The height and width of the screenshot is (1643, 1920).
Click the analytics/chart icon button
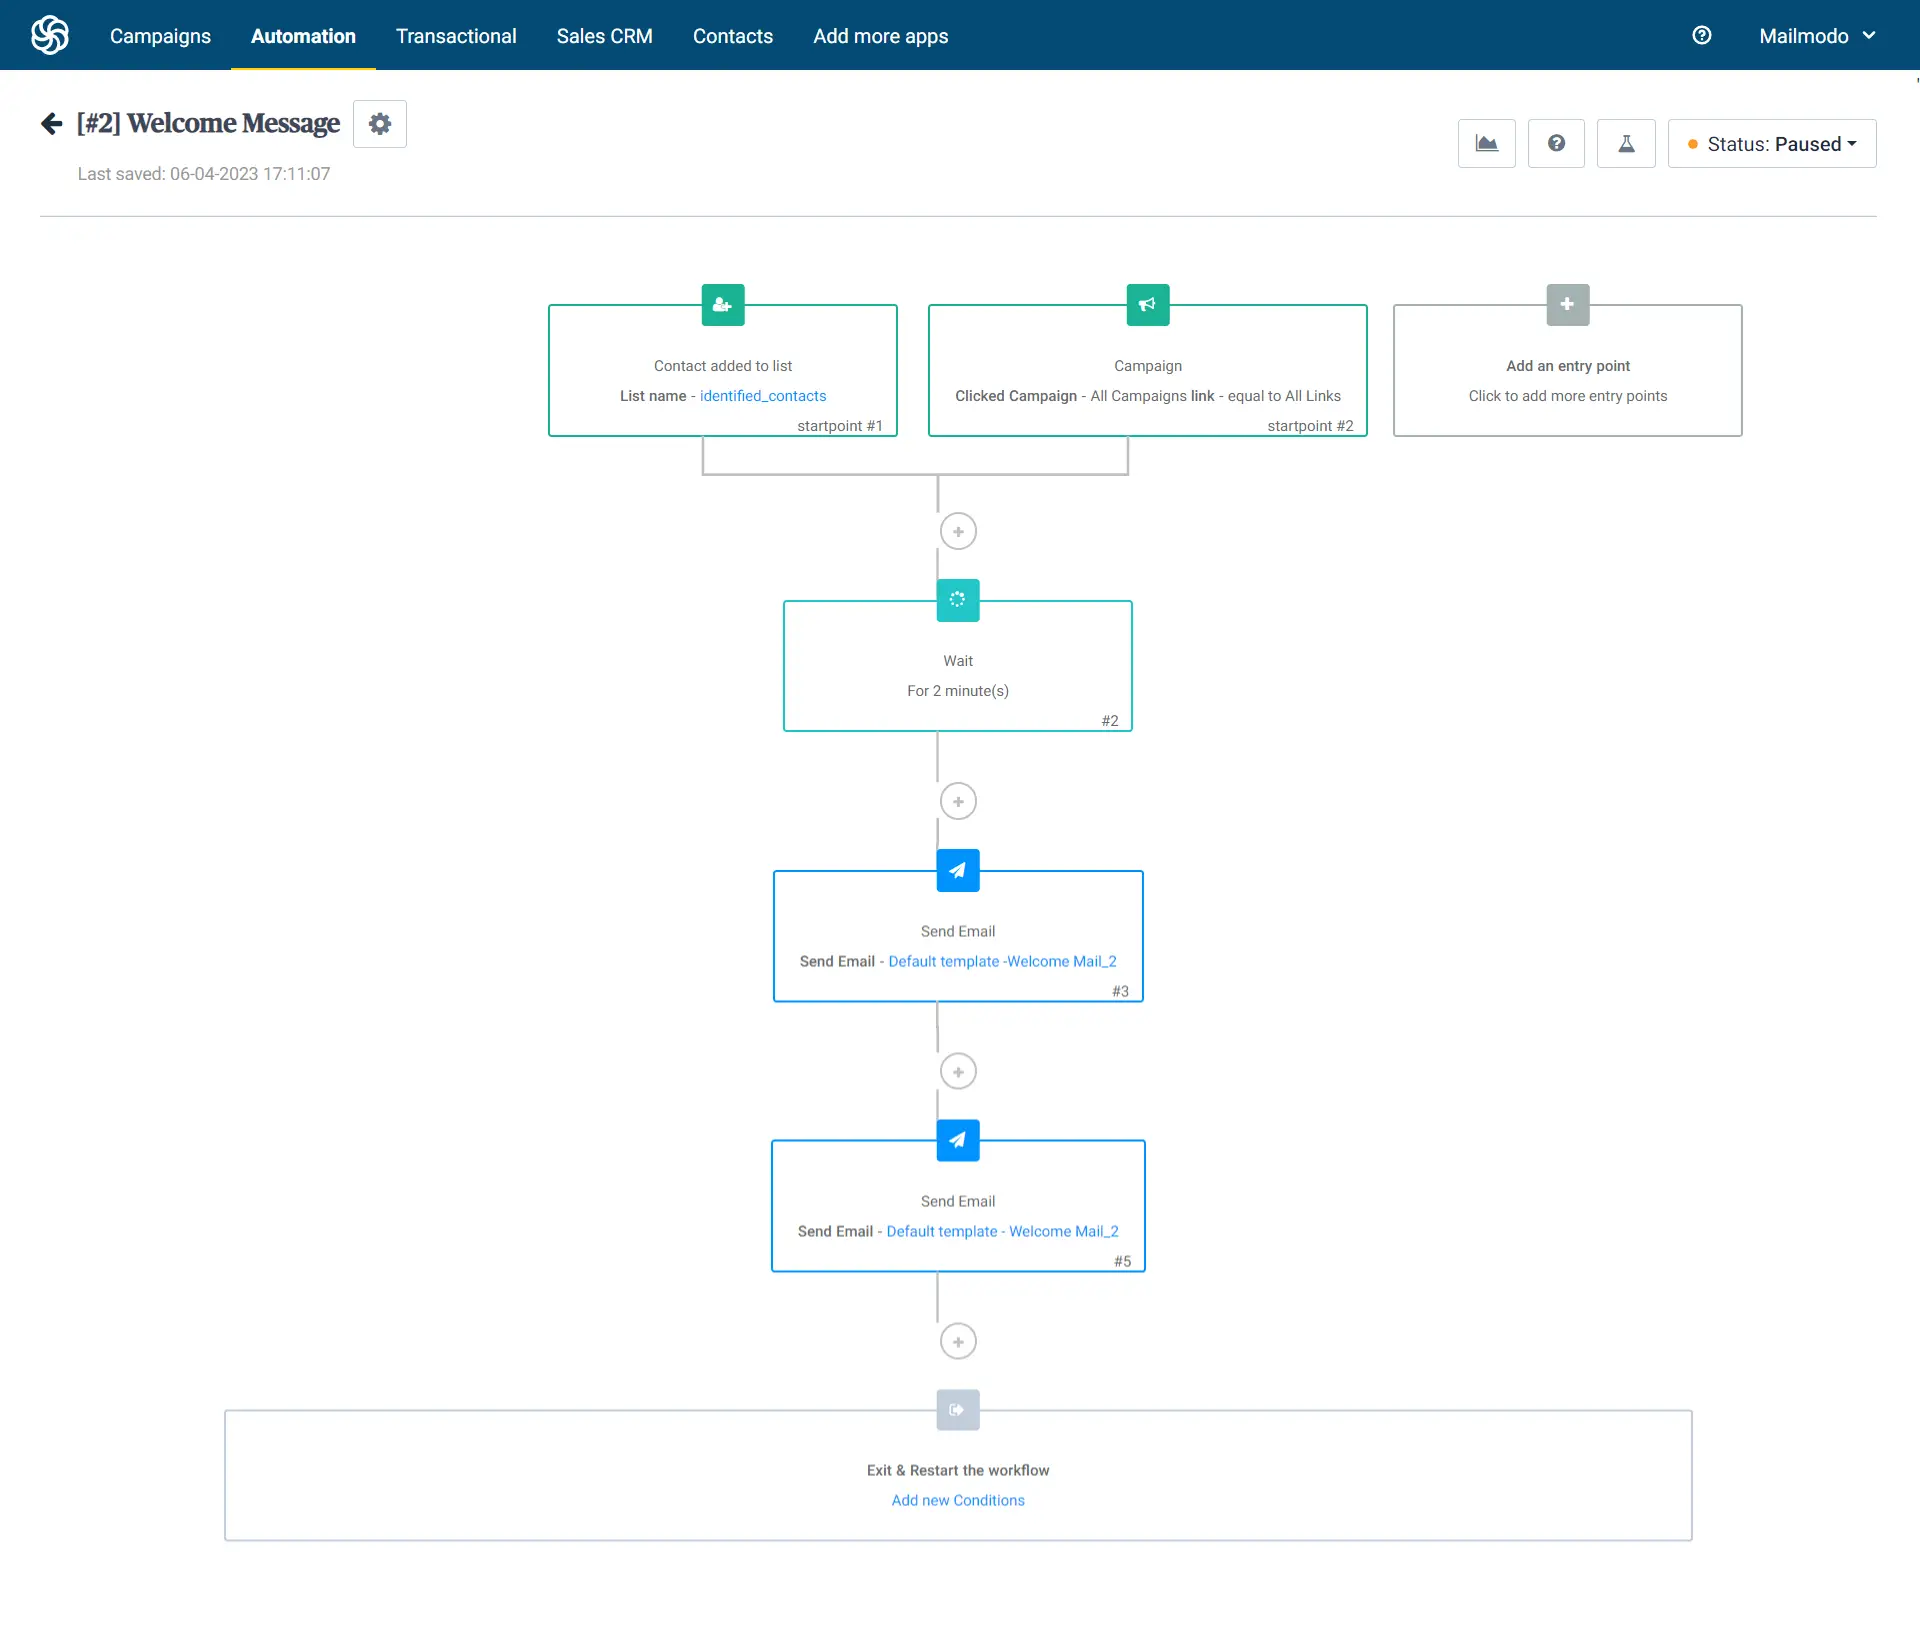click(1486, 143)
